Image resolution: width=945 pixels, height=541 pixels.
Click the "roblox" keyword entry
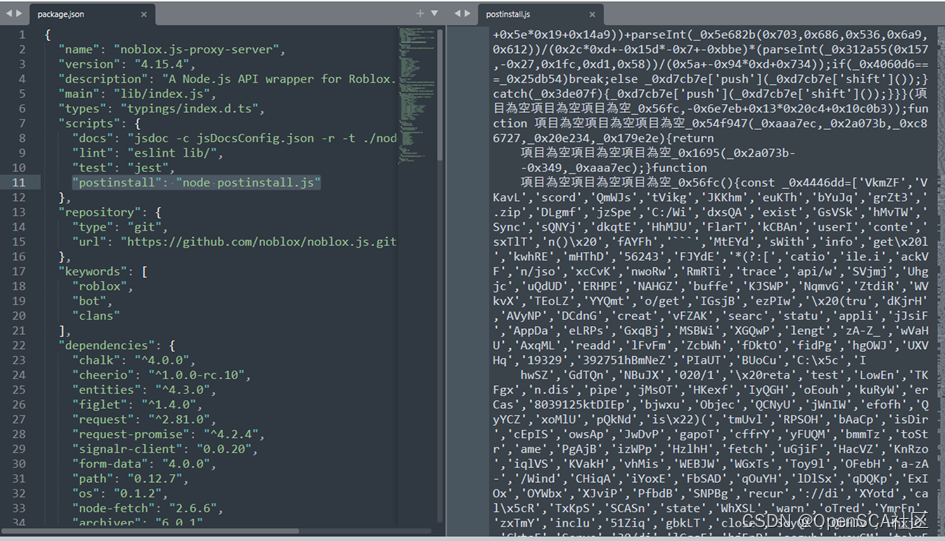tap(102, 286)
